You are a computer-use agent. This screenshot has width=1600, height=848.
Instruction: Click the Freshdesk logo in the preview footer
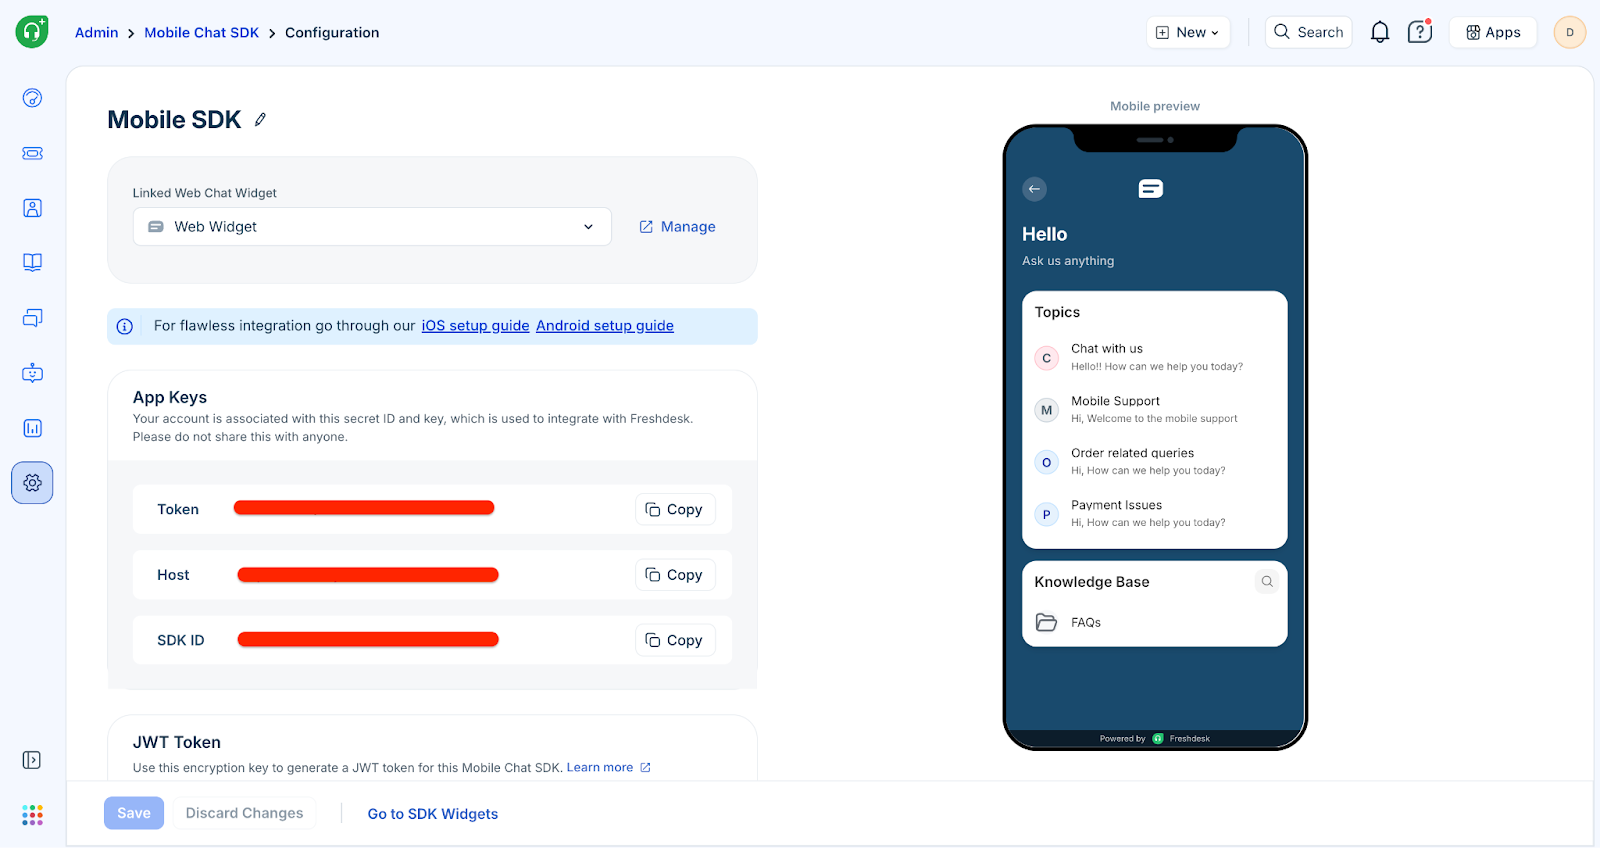pos(1158,739)
